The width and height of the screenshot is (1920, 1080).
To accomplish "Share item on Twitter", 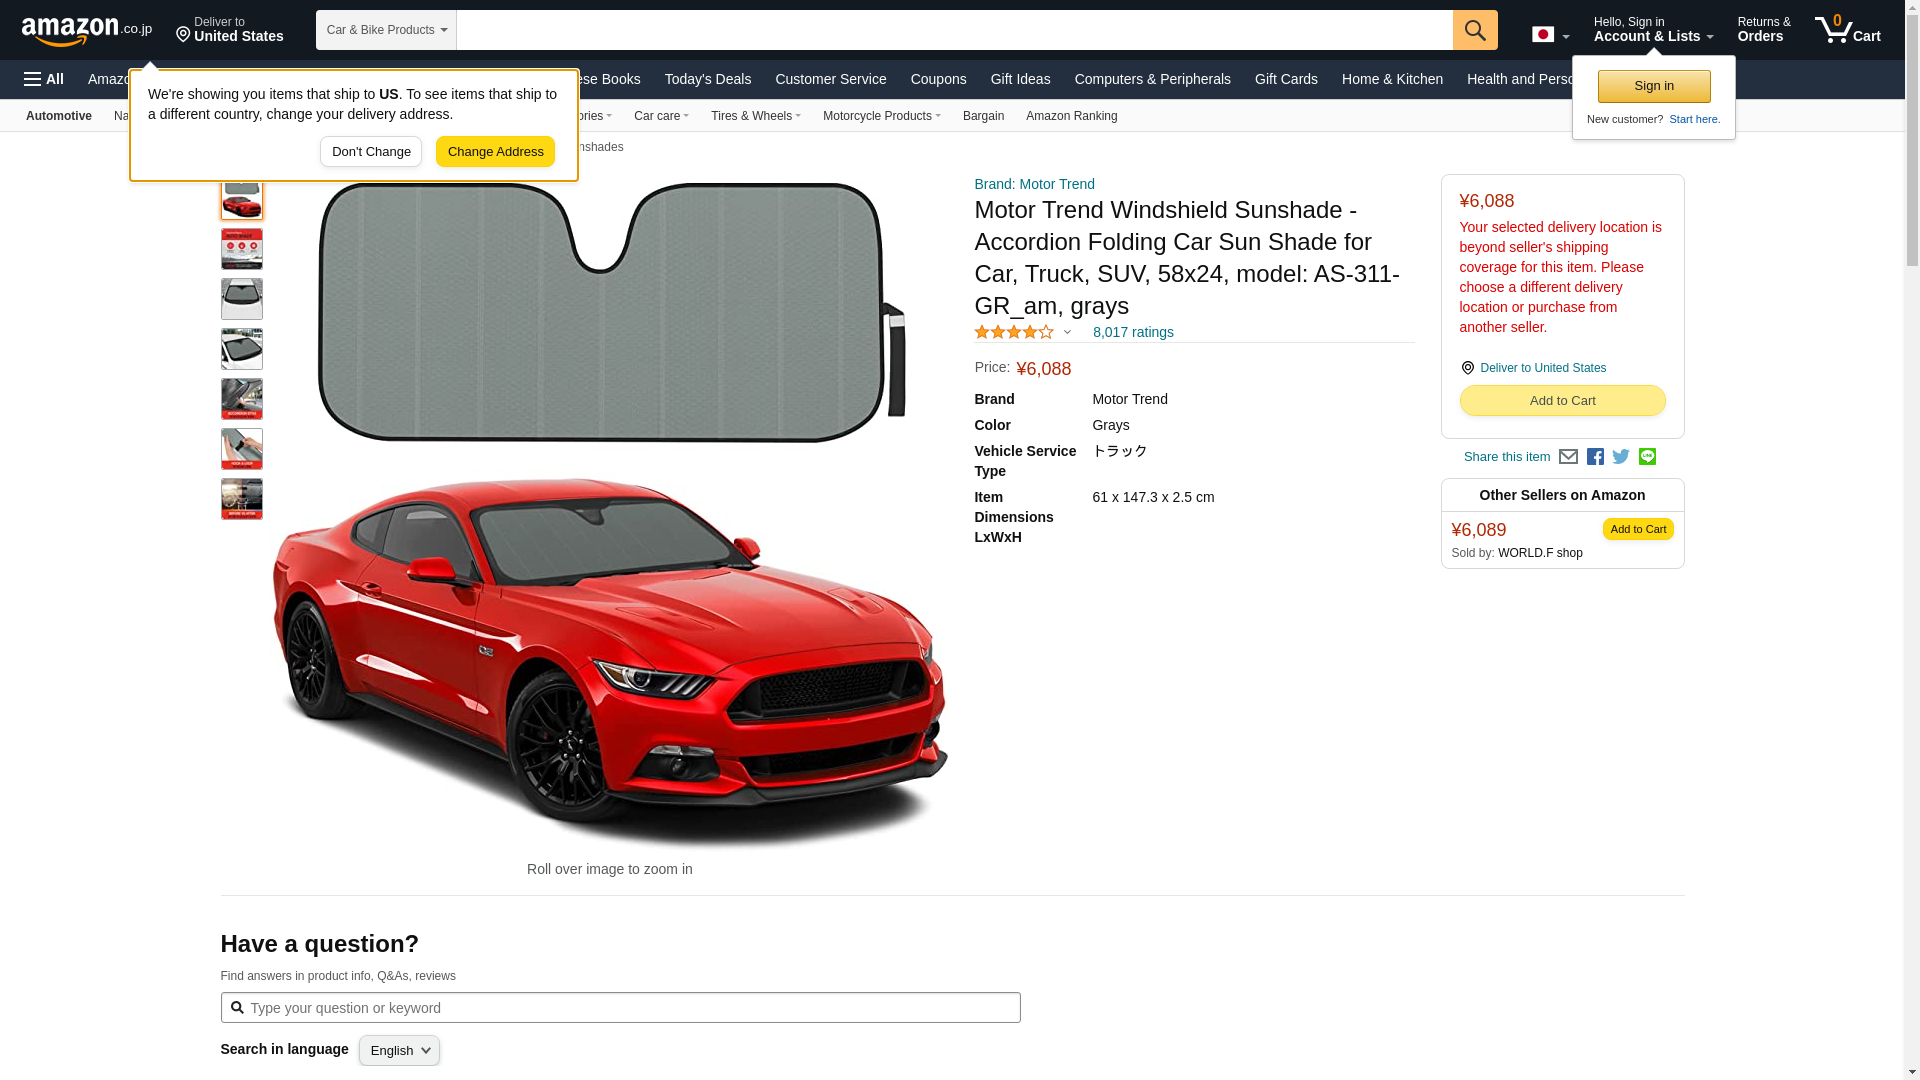I will click(x=1621, y=457).
